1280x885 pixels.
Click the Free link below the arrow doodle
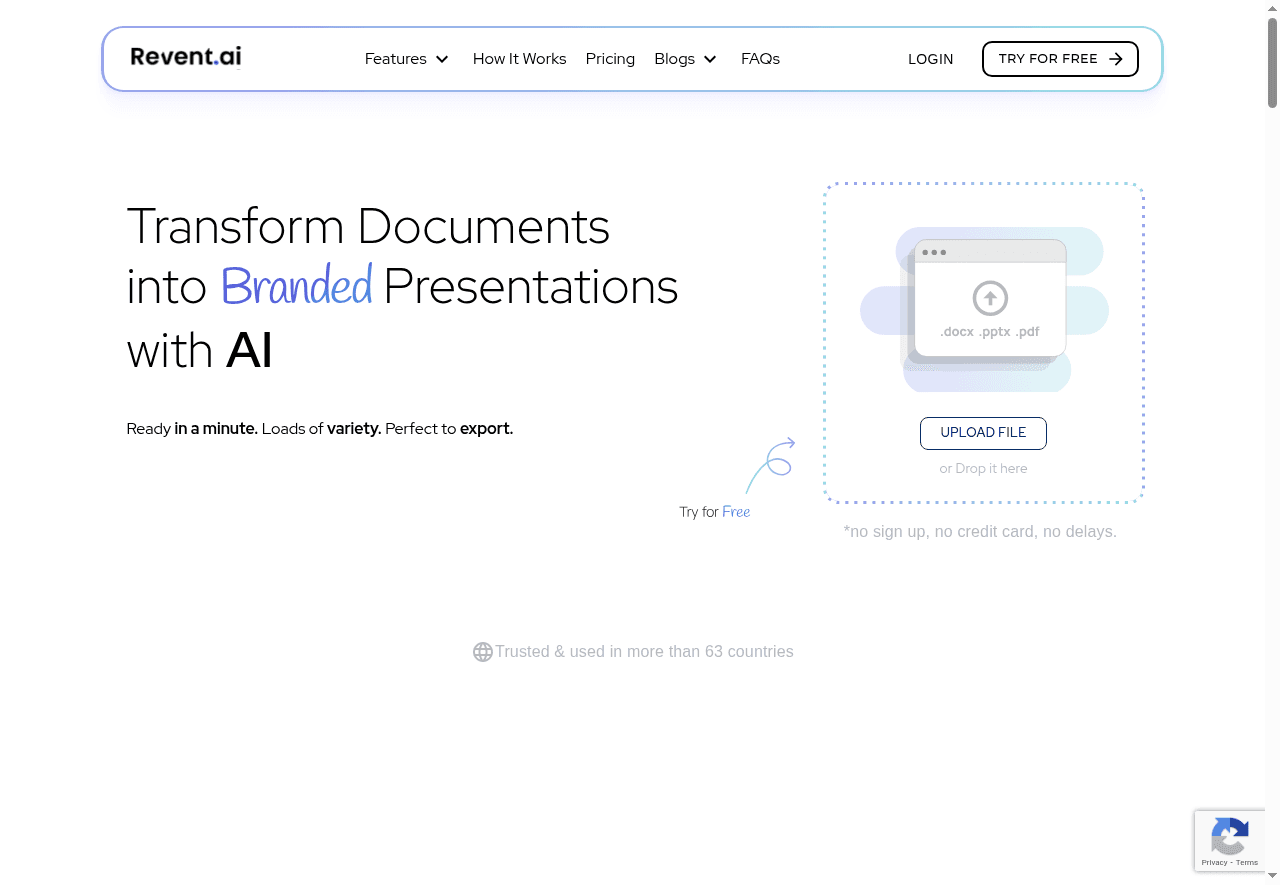pos(736,511)
